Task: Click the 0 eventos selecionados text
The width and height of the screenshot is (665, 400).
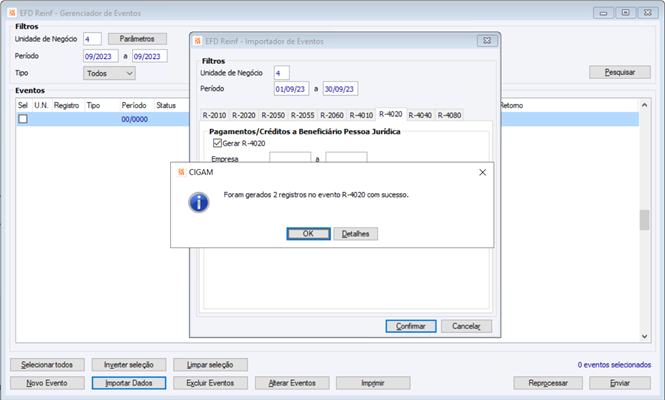Action: click(614, 365)
